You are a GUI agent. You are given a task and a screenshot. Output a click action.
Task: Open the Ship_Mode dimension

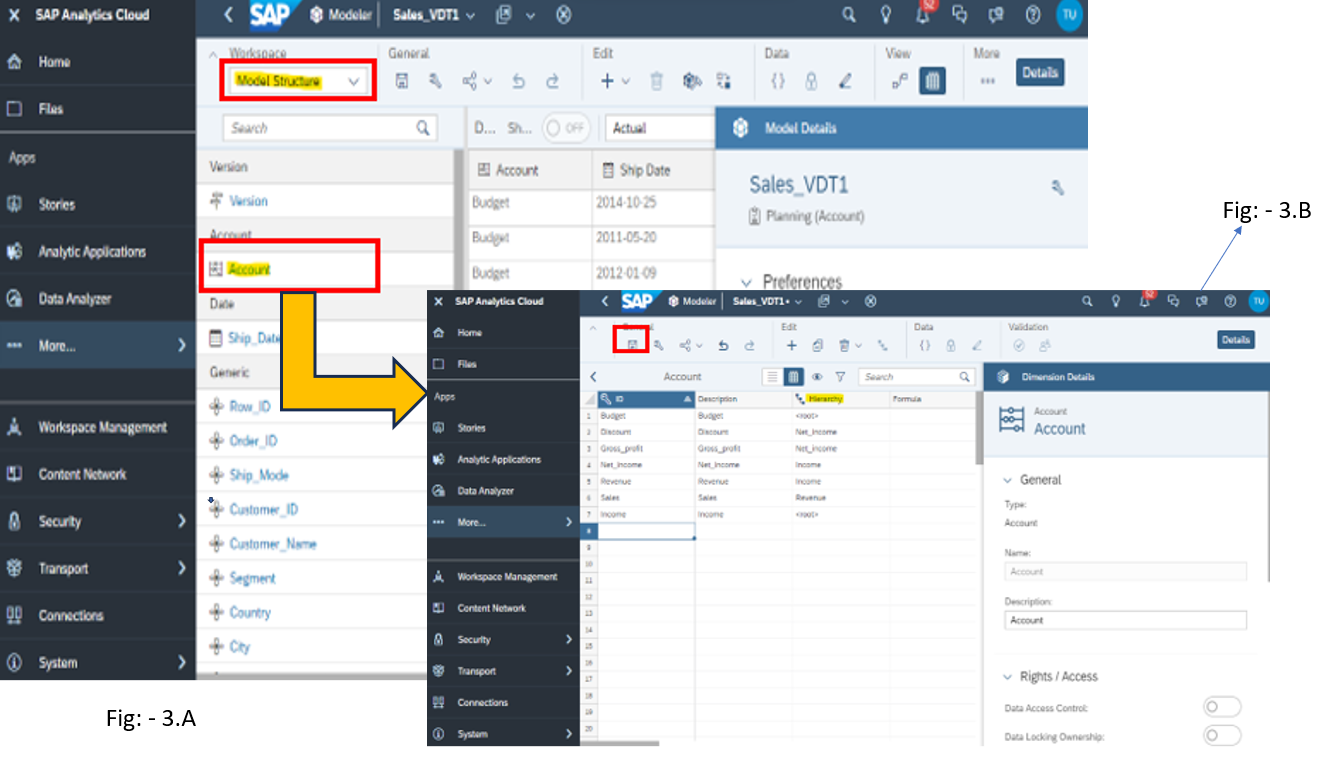pyautogui.click(x=258, y=475)
